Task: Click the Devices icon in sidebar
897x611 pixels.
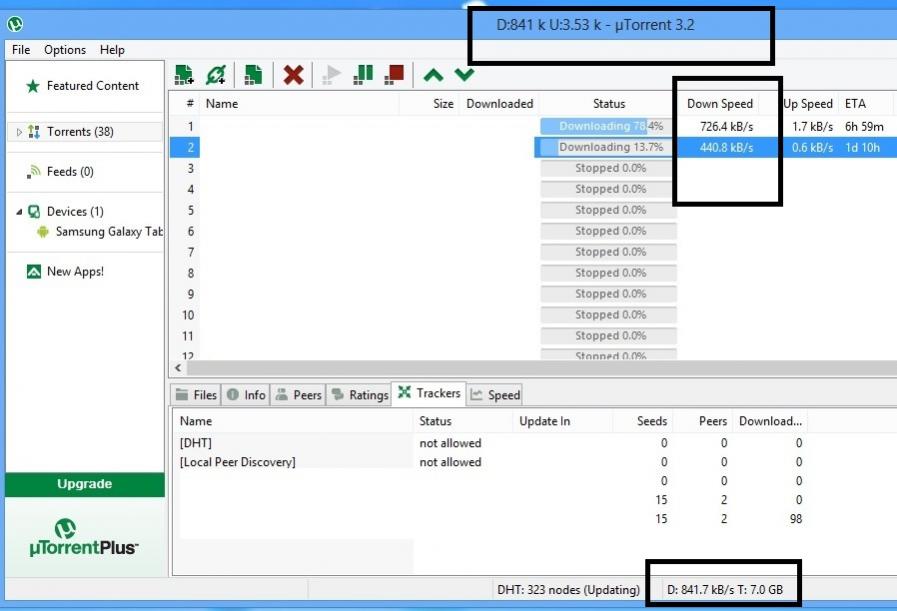Action: [34, 212]
